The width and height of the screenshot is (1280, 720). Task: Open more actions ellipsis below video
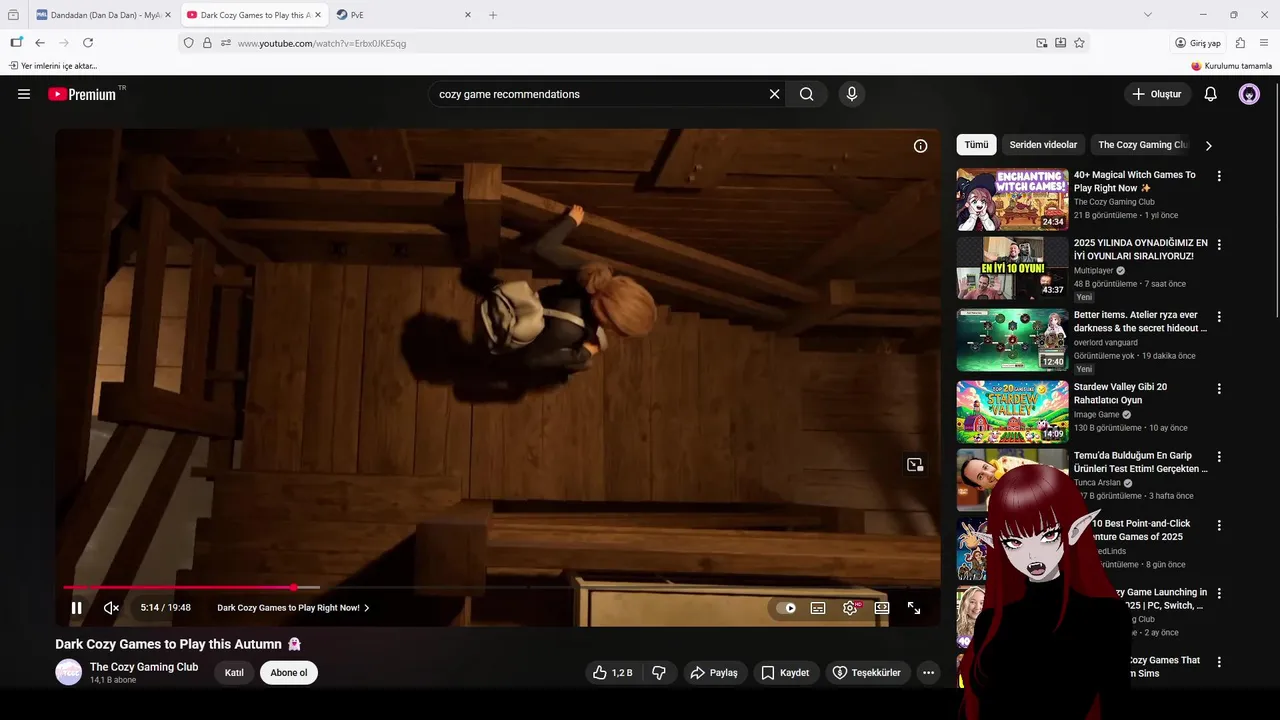tap(929, 673)
